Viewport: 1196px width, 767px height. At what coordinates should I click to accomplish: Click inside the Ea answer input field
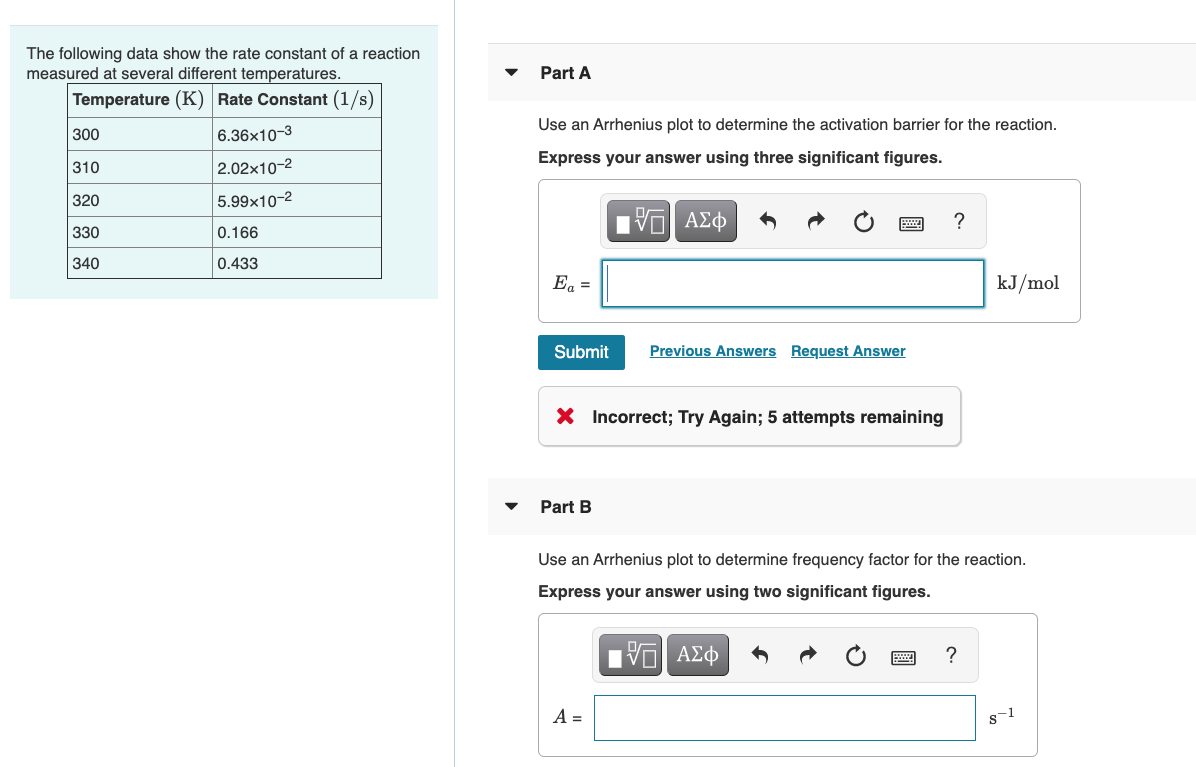click(791, 283)
